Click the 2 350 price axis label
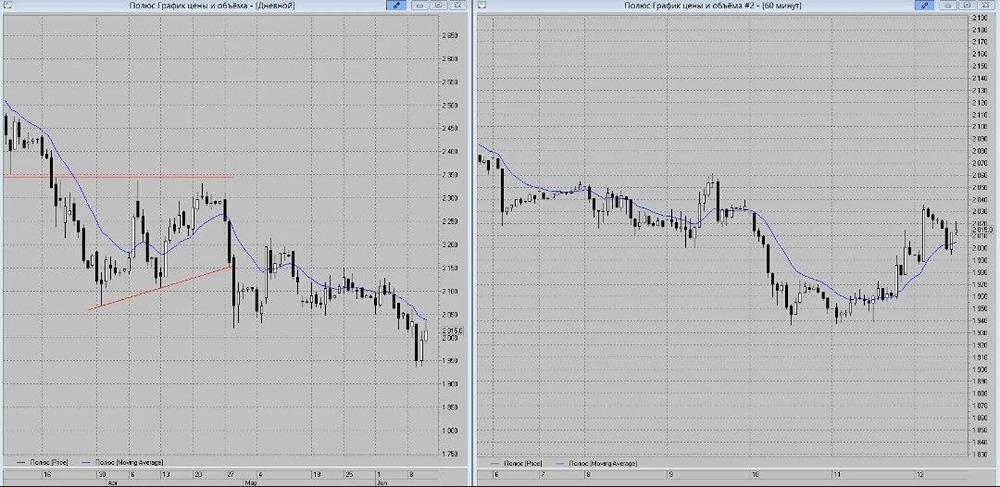Screen dimensions: 1000x487 click(x=450, y=175)
